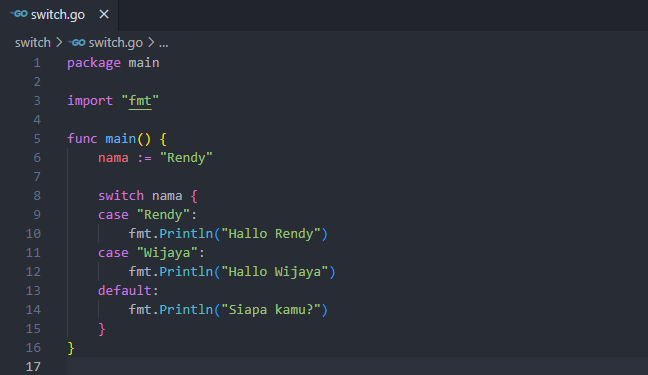Image resolution: width=648 pixels, height=375 pixels.
Task: Click the "import" keyword on line 3
Action: (90, 101)
